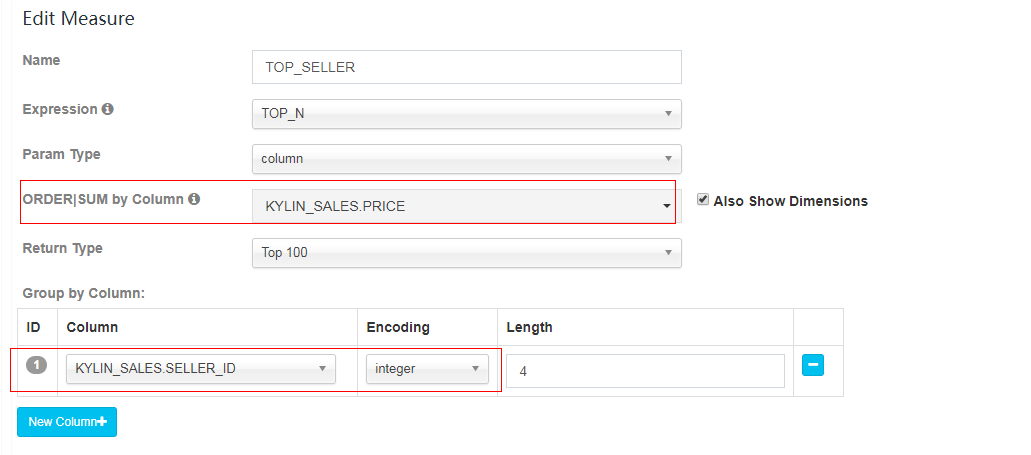Click into the Length field showing 4

tap(645, 371)
